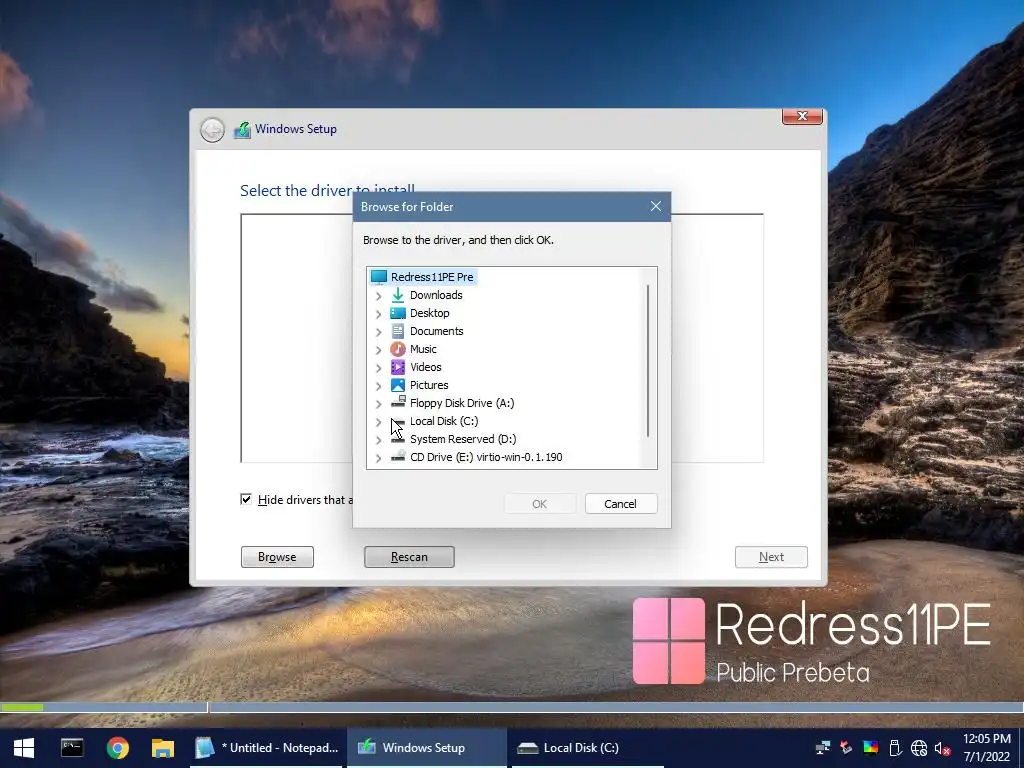Screen dimensions: 1024x768
Task: Open File Explorer from the taskbar
Action: coord(163,748)
